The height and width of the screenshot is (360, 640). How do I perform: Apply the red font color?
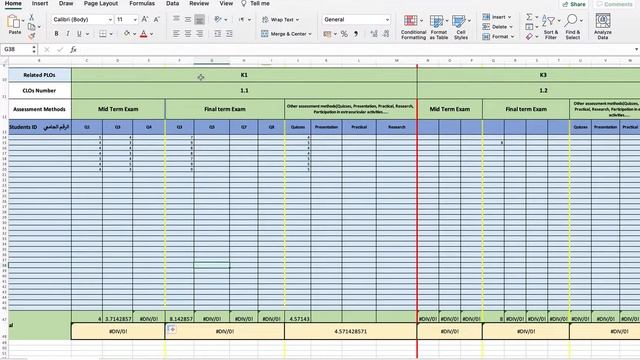(x=144, y=34)
